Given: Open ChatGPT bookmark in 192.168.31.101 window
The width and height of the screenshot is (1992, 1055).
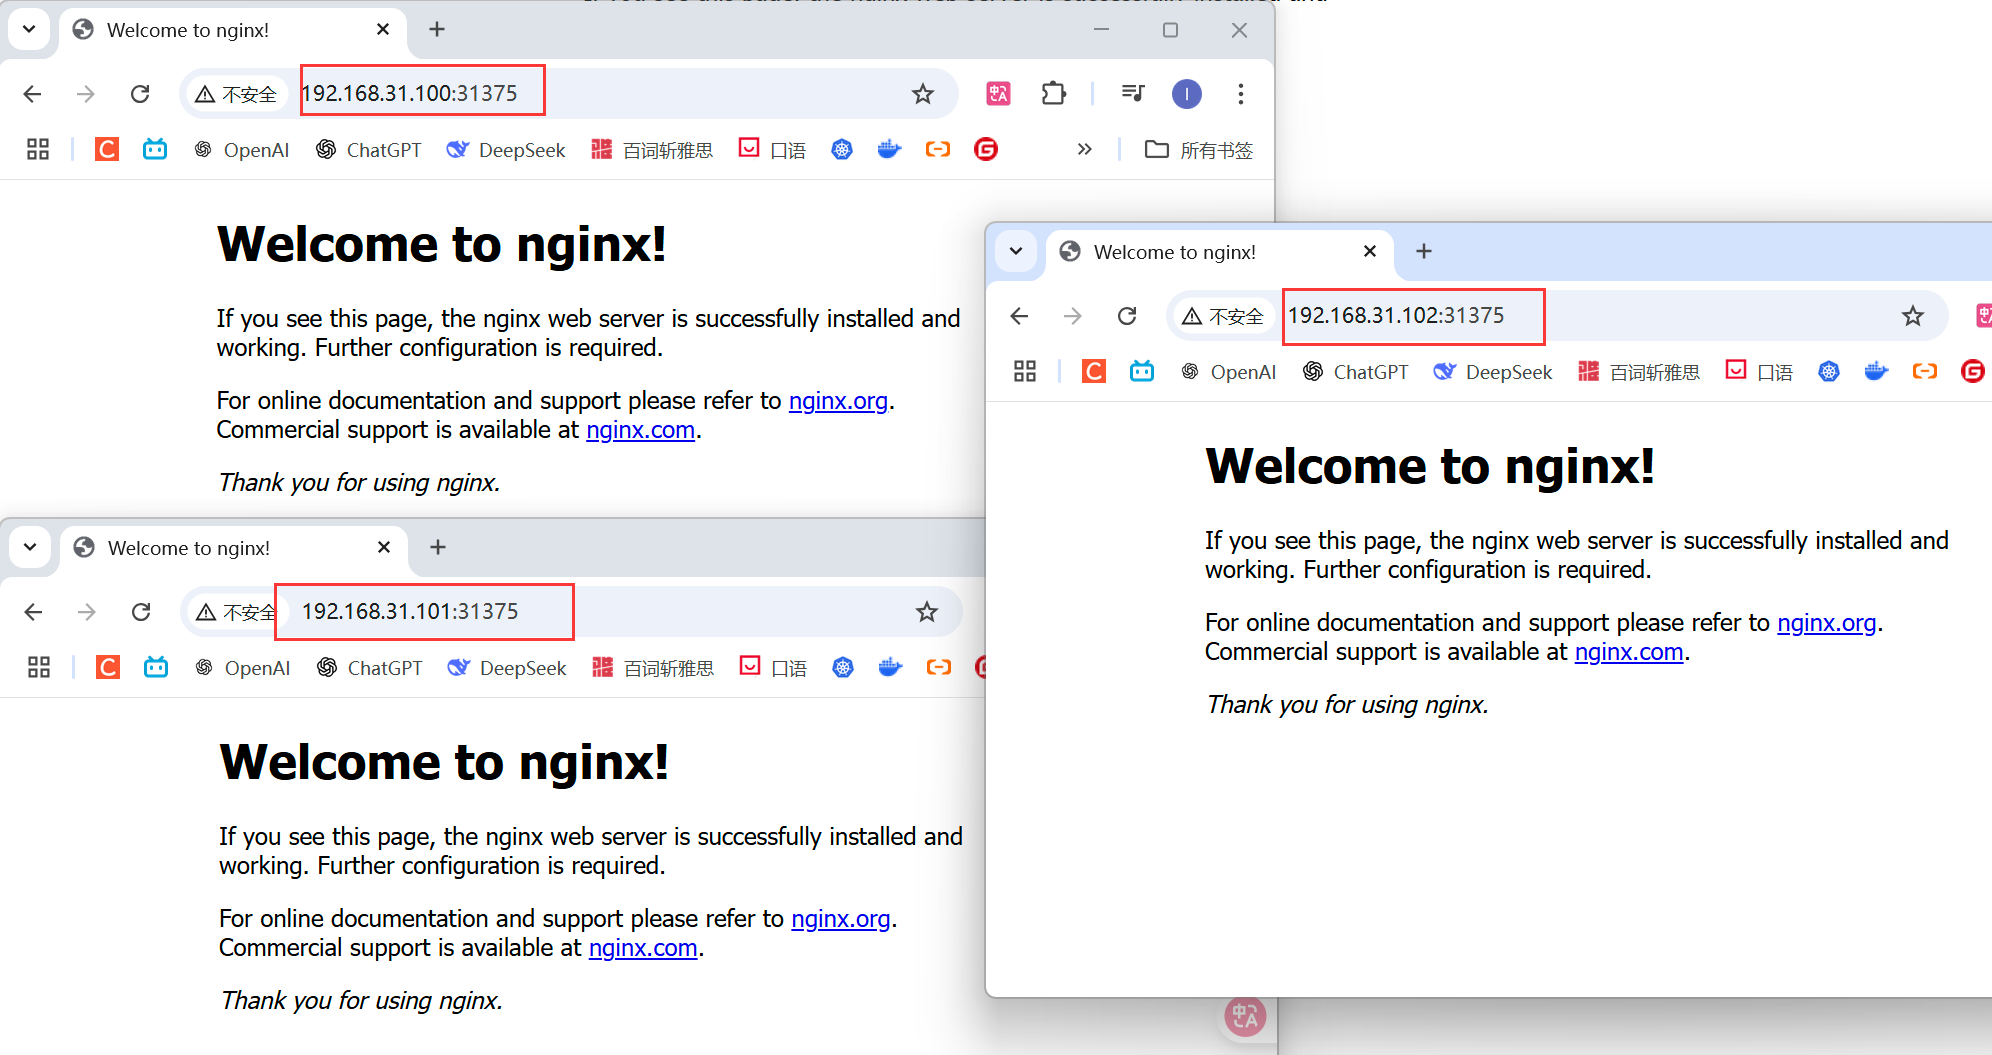Looking at the screenshot, I should pyautogui.click(x=370, y=668).
